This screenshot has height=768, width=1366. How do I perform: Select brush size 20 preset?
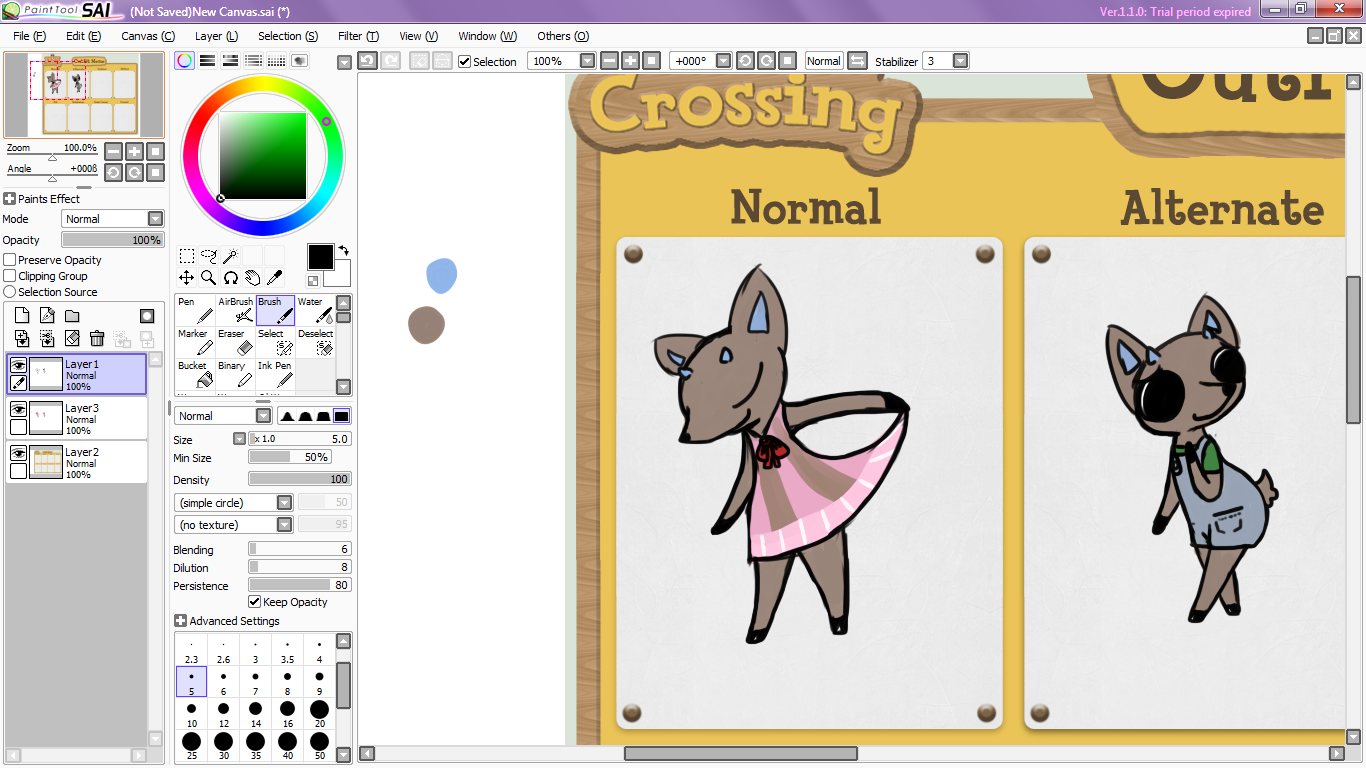[x=319, y=712]
